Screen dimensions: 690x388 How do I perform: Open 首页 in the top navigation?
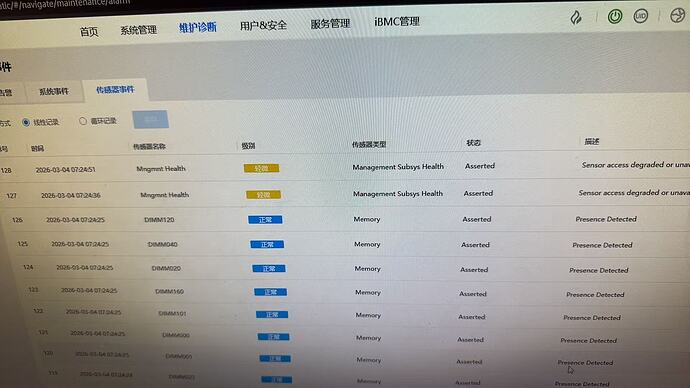pos(89,32)
